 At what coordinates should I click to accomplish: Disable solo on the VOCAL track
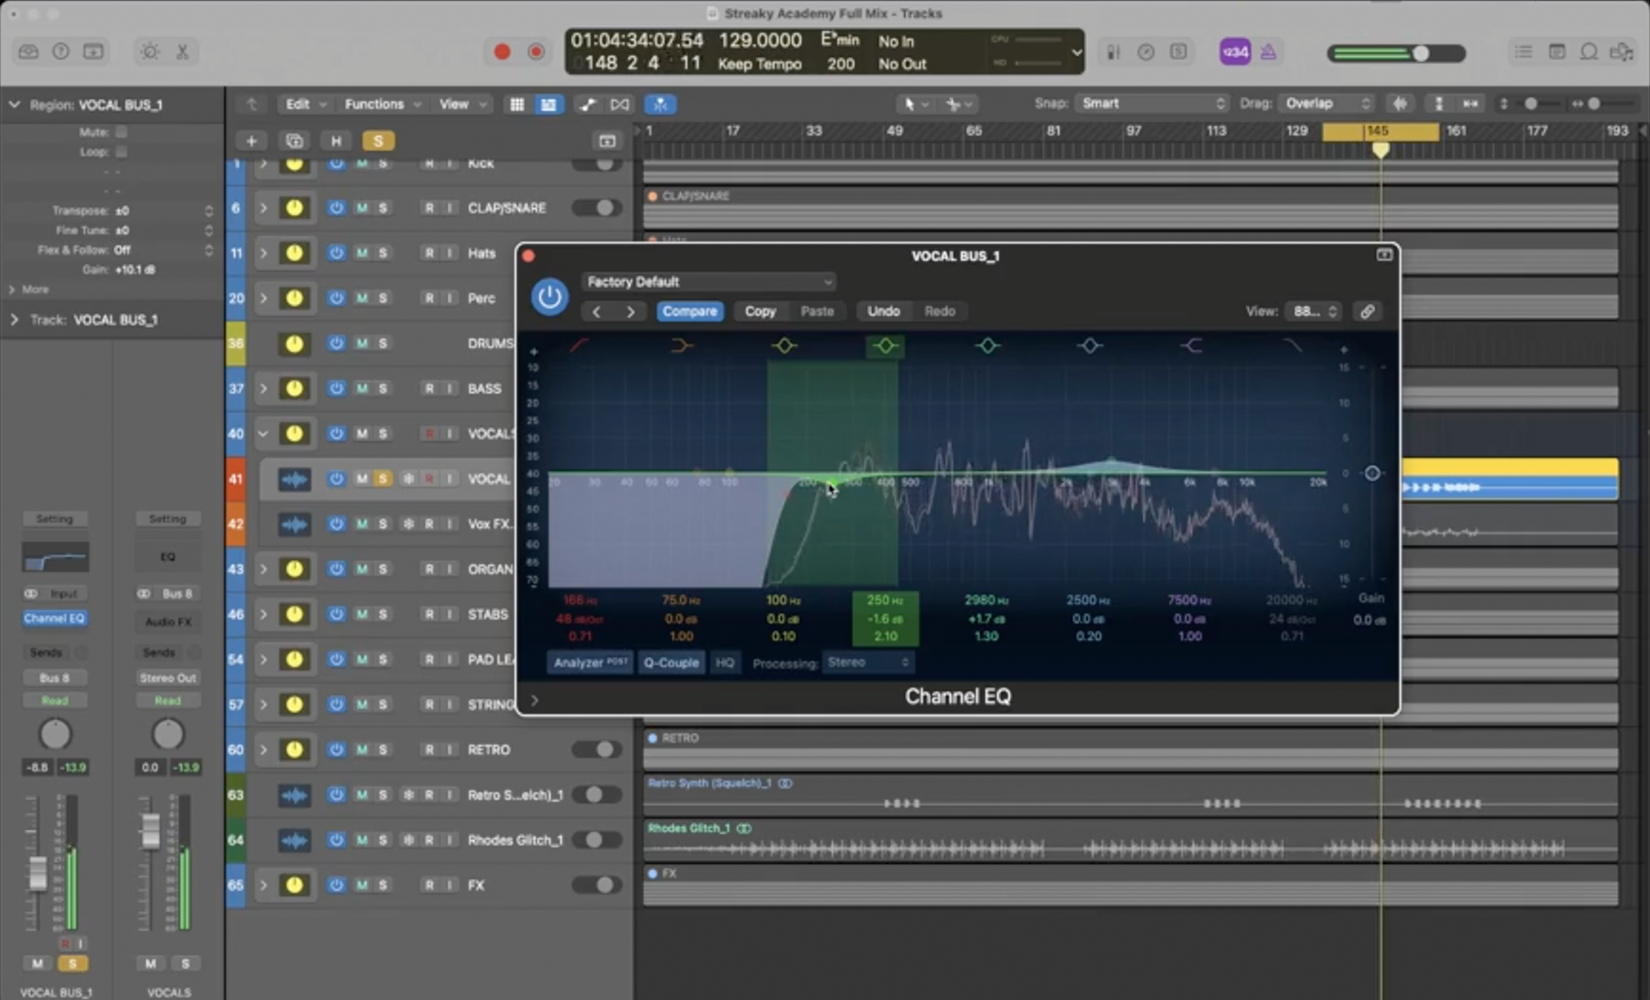click(382, 479)
